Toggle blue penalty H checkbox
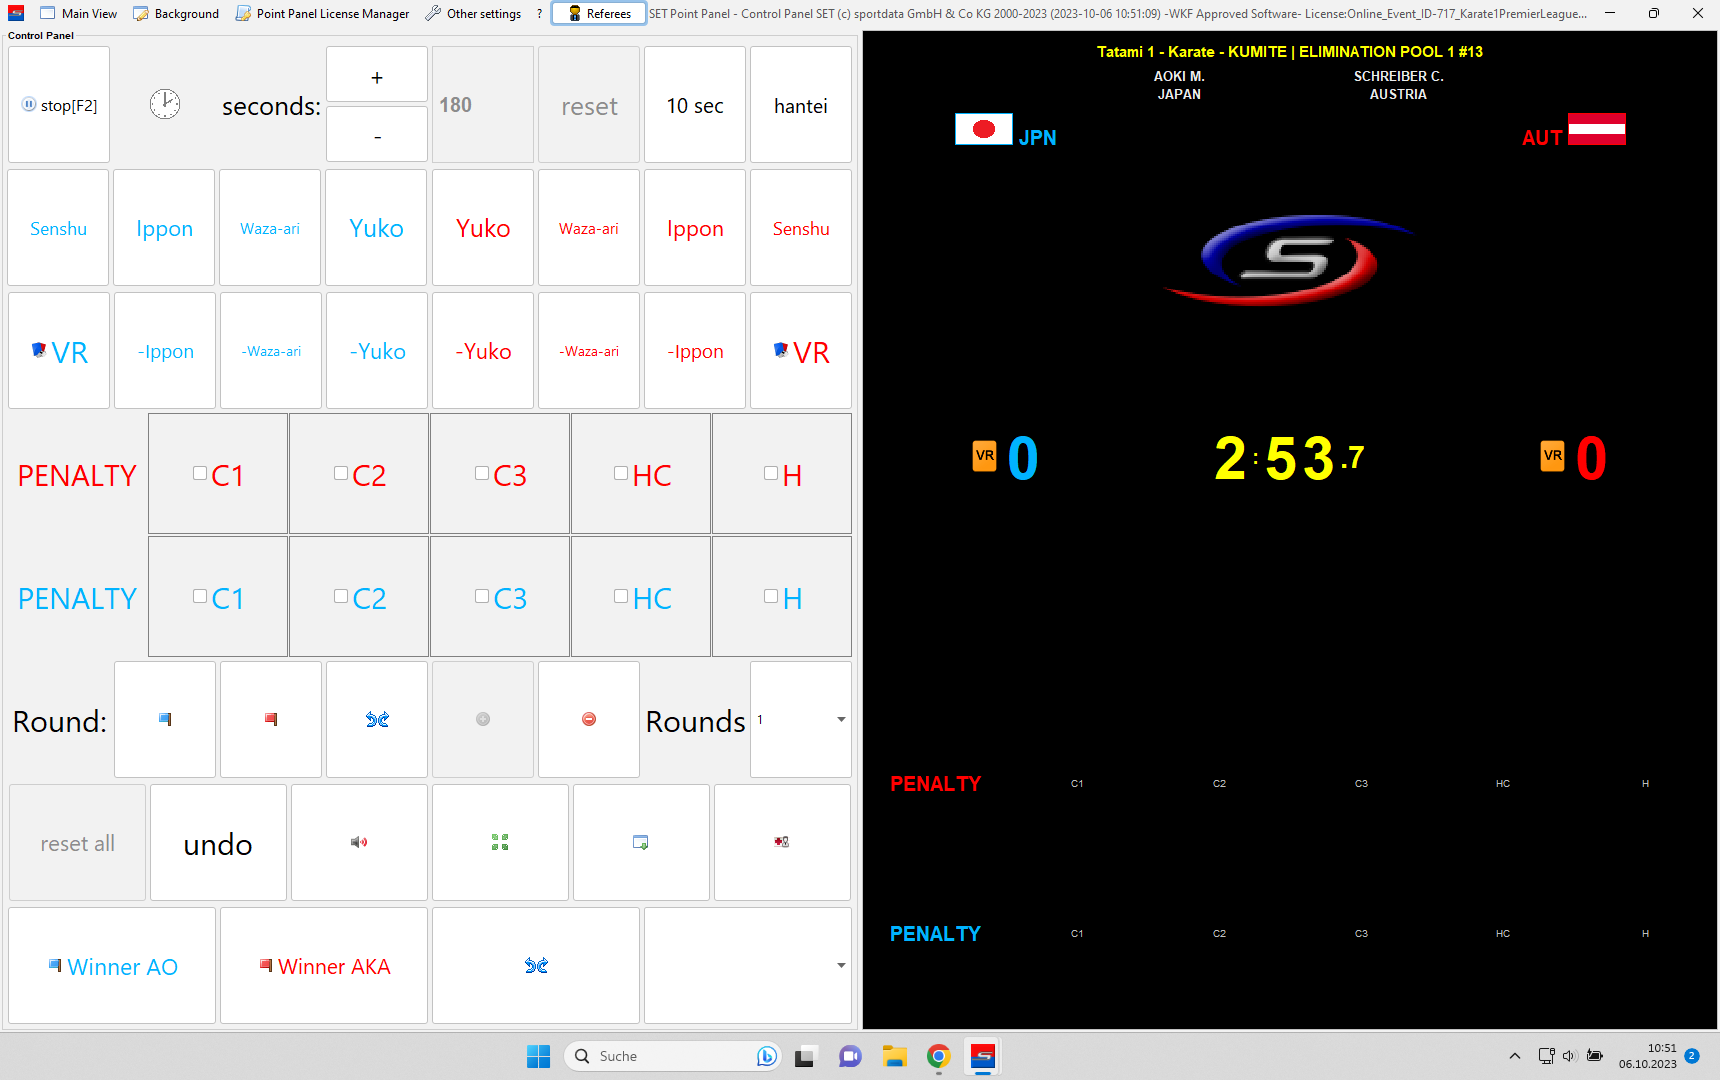Image resolution: width=1720 pixels, height=1080 pixels. tap(771, 597)
